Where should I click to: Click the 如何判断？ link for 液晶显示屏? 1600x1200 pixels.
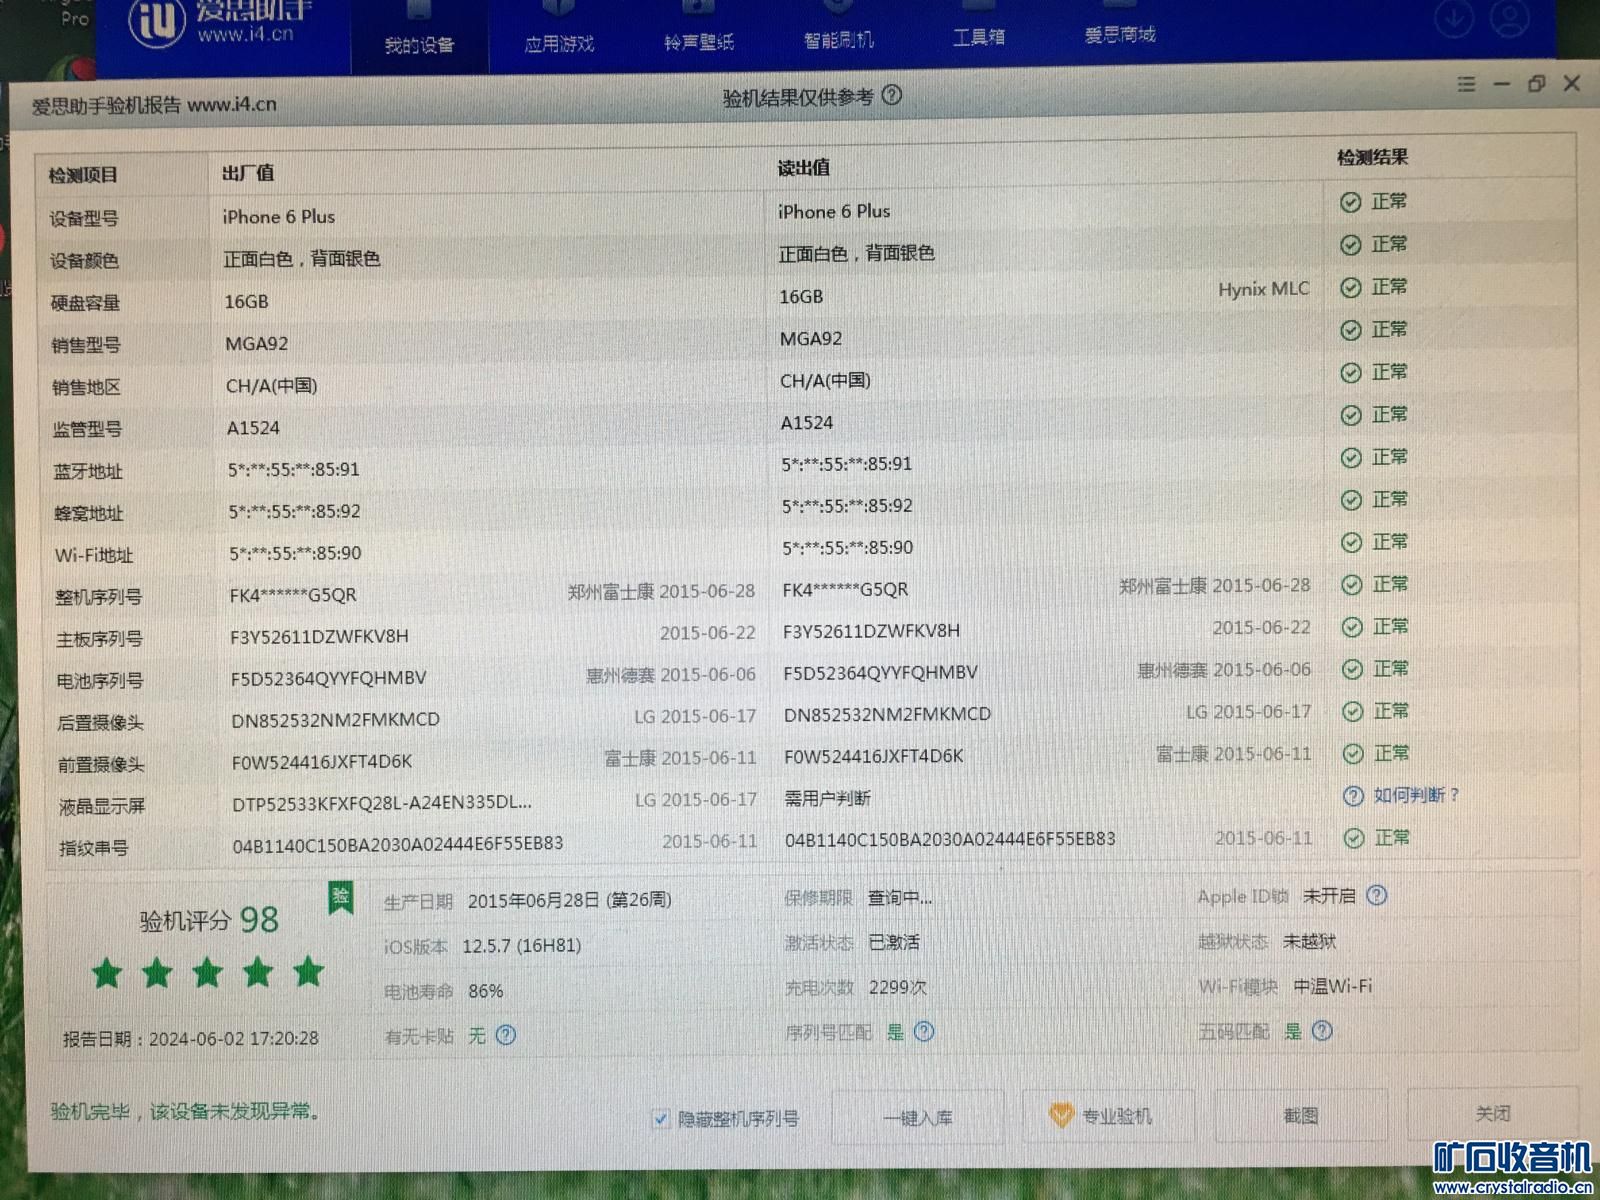[x=1415, y=795]
